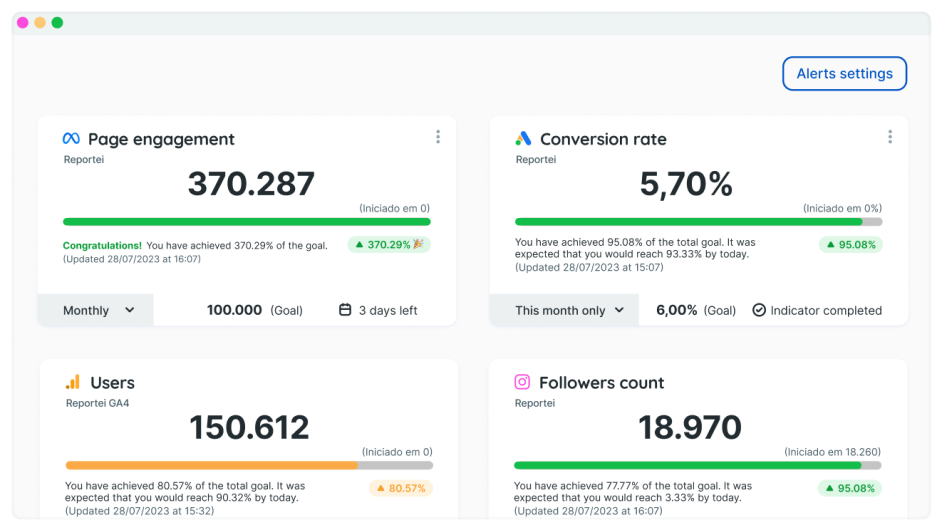
Task: Click the calendar icon next to 3 days left
Action: pyautogui.click(x=345, y=310)
